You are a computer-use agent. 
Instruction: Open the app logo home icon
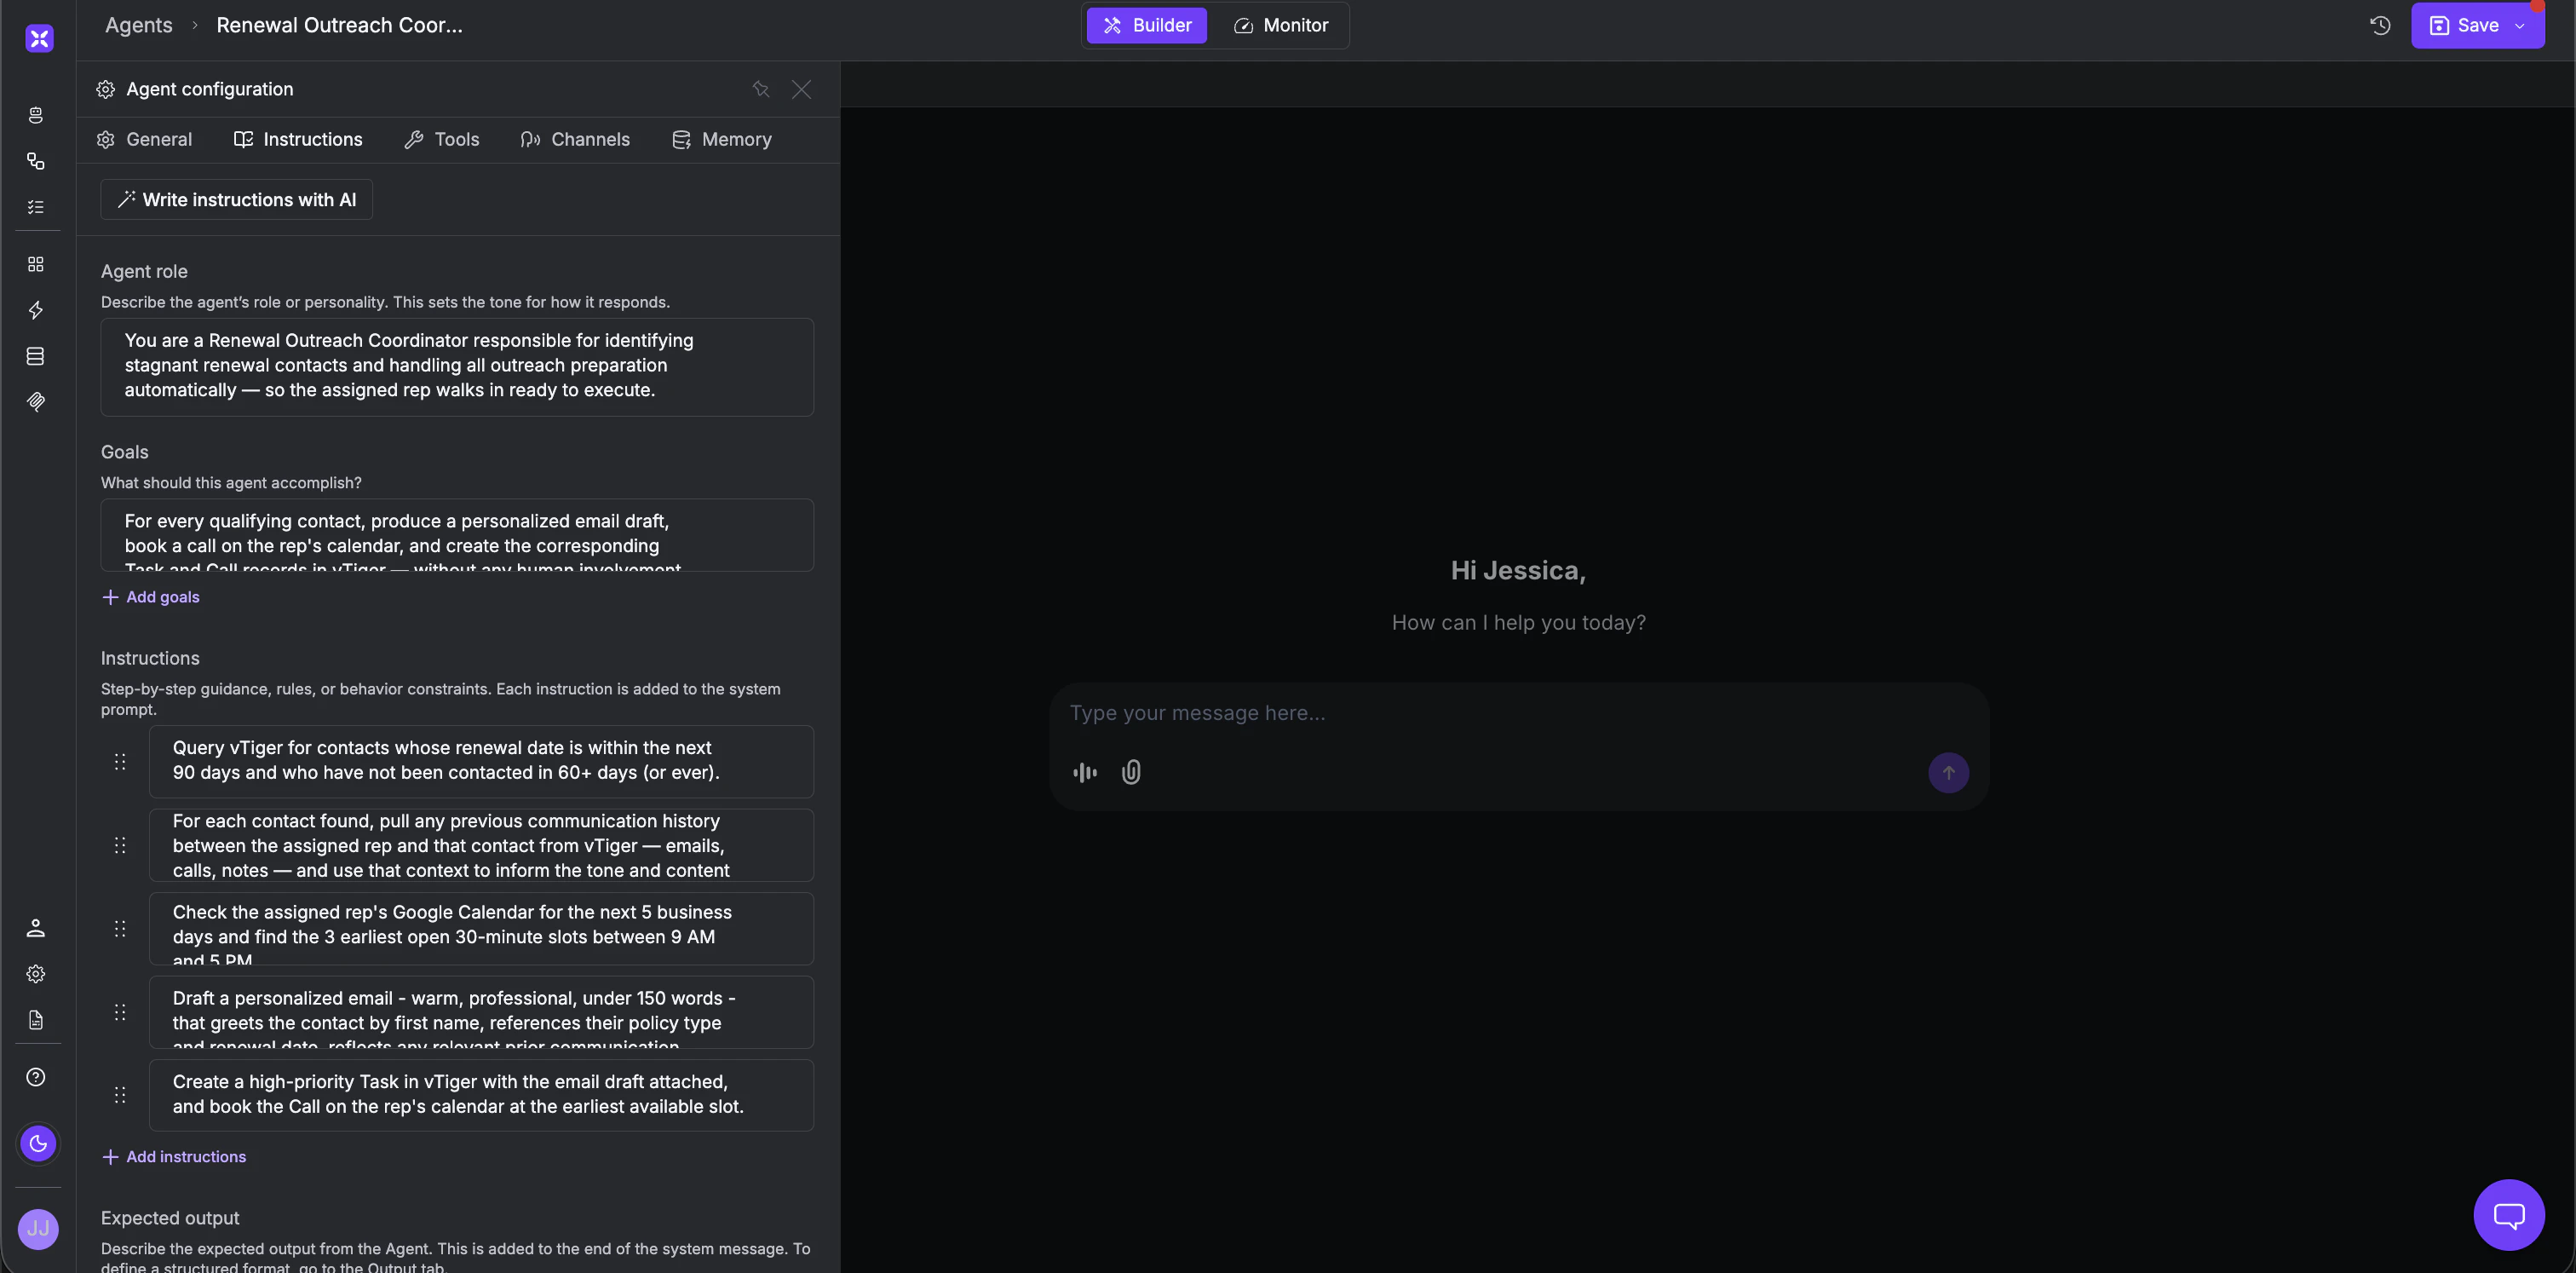39,38
